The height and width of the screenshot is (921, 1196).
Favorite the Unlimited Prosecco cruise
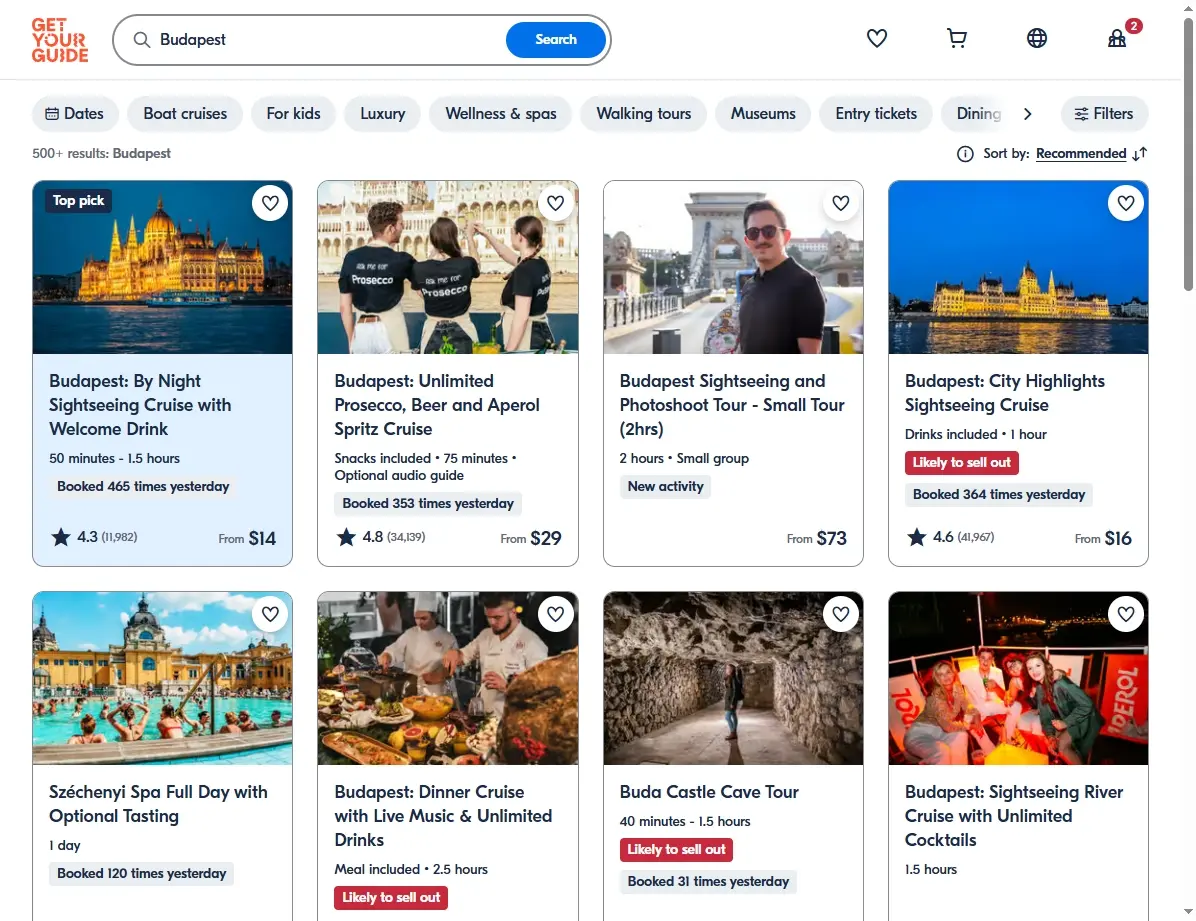[555, 203]
